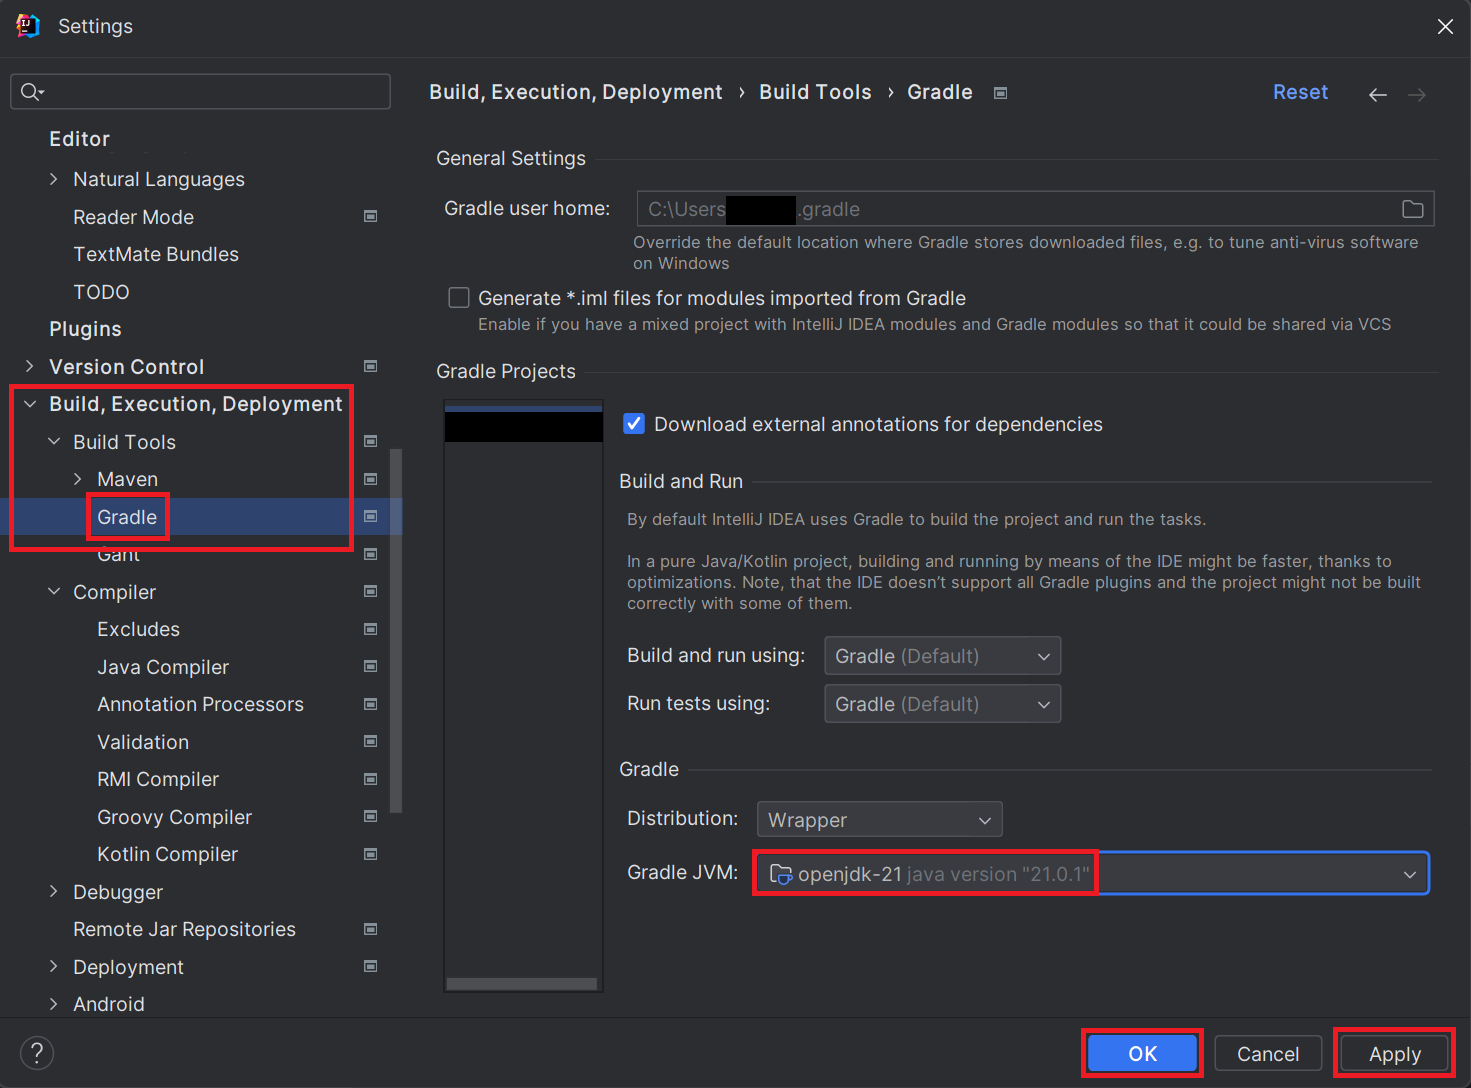Click the browse folder icon for Gradle user home

[x=1412, y=209]
